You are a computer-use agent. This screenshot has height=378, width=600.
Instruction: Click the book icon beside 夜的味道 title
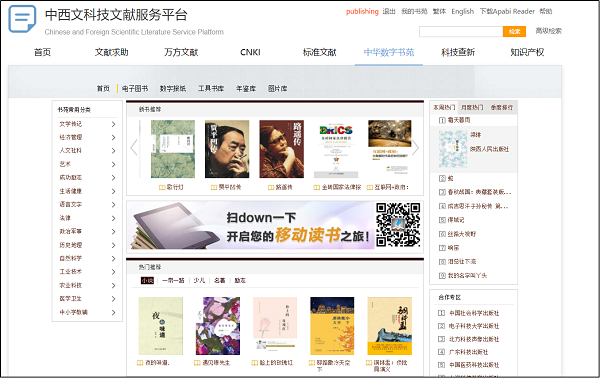[140, 363]
